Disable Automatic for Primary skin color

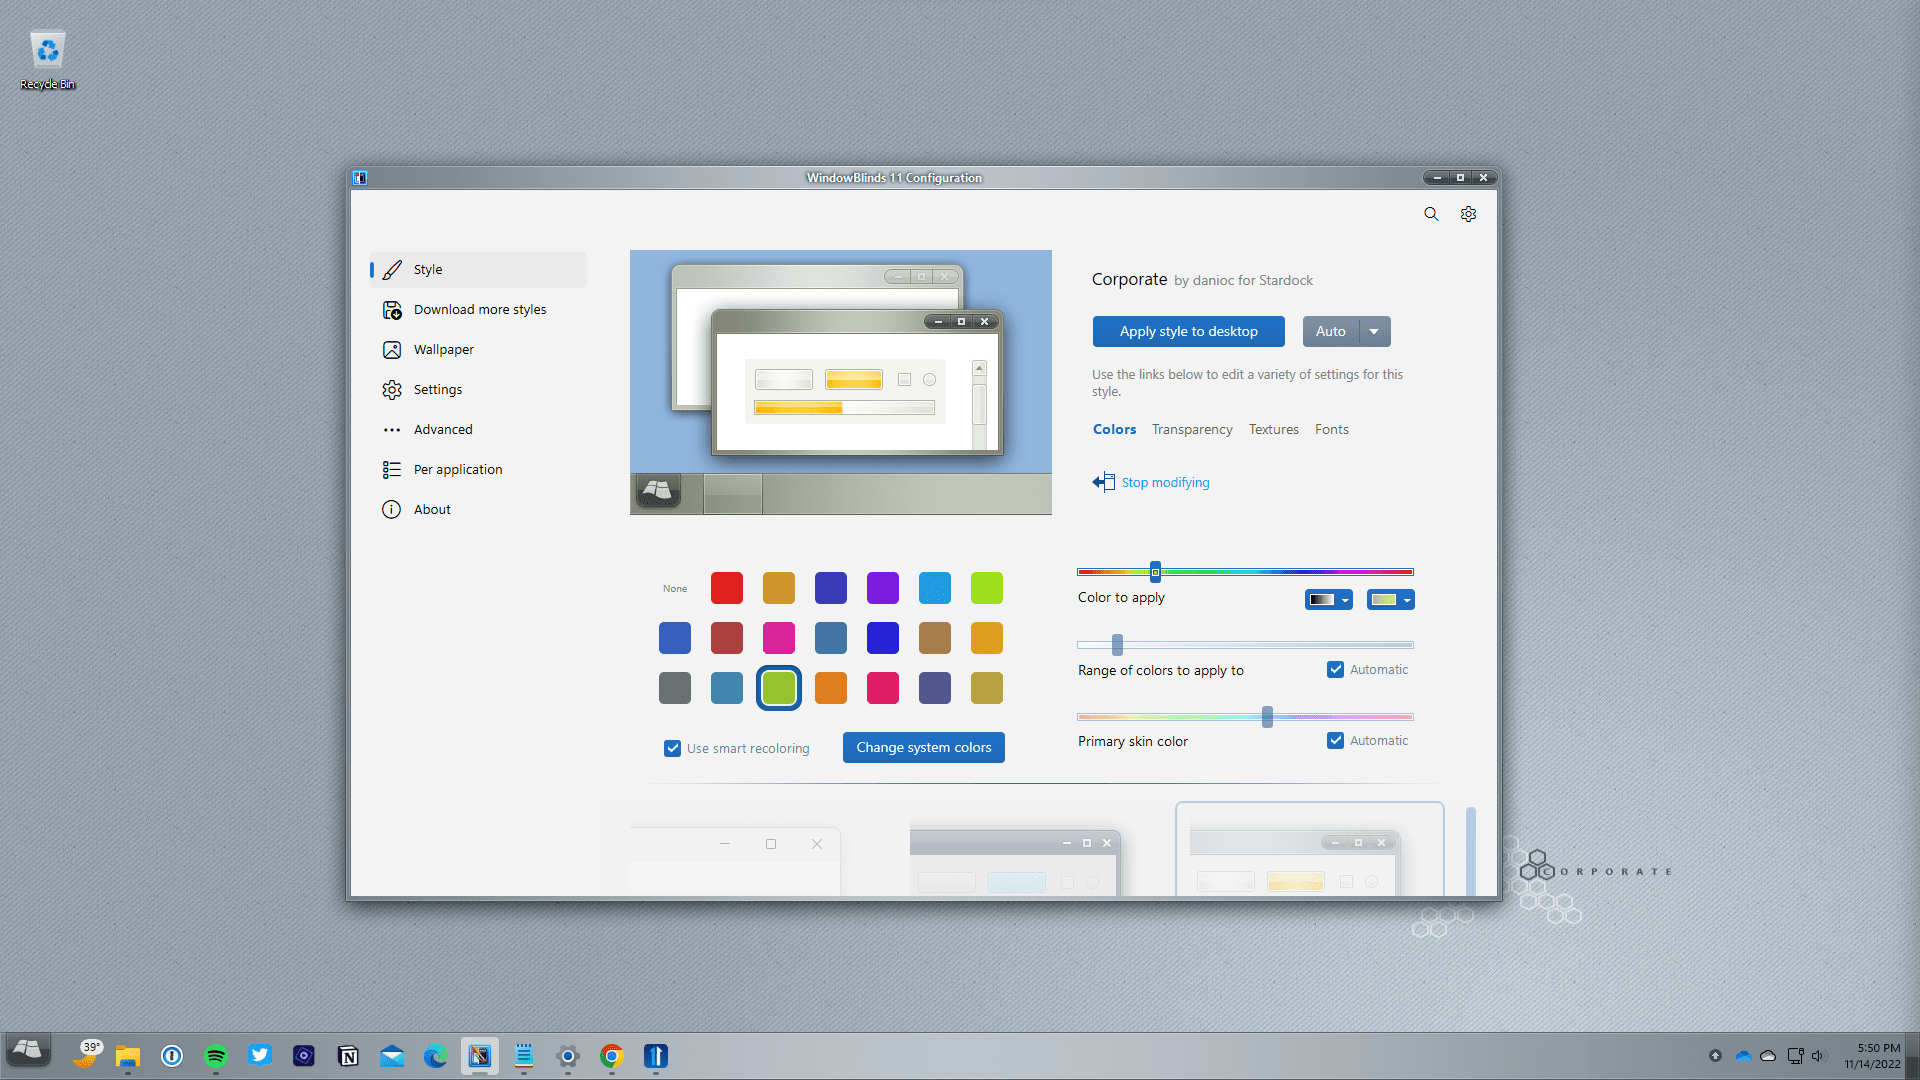(x=1335, y=740)
